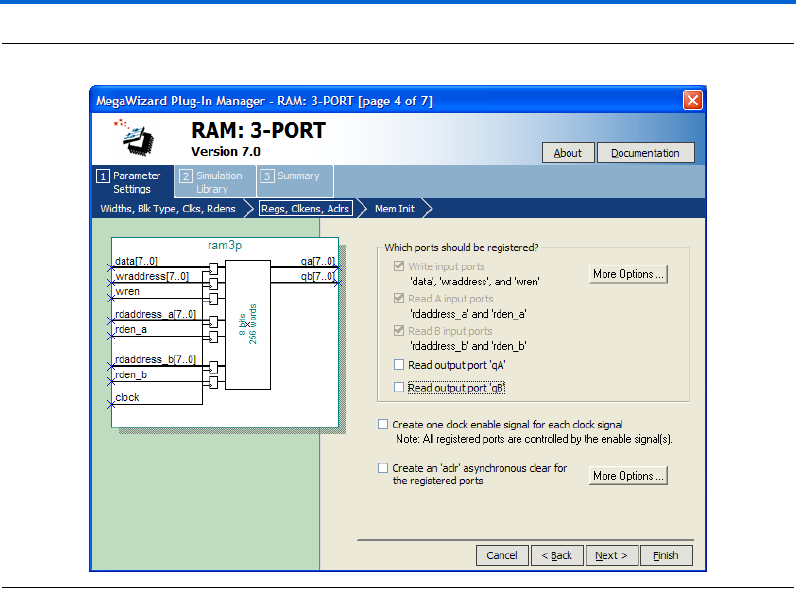The width and height of the screenshot is (796, 589).
Task: Proceed with the Next button
Action: coord(612,555)
